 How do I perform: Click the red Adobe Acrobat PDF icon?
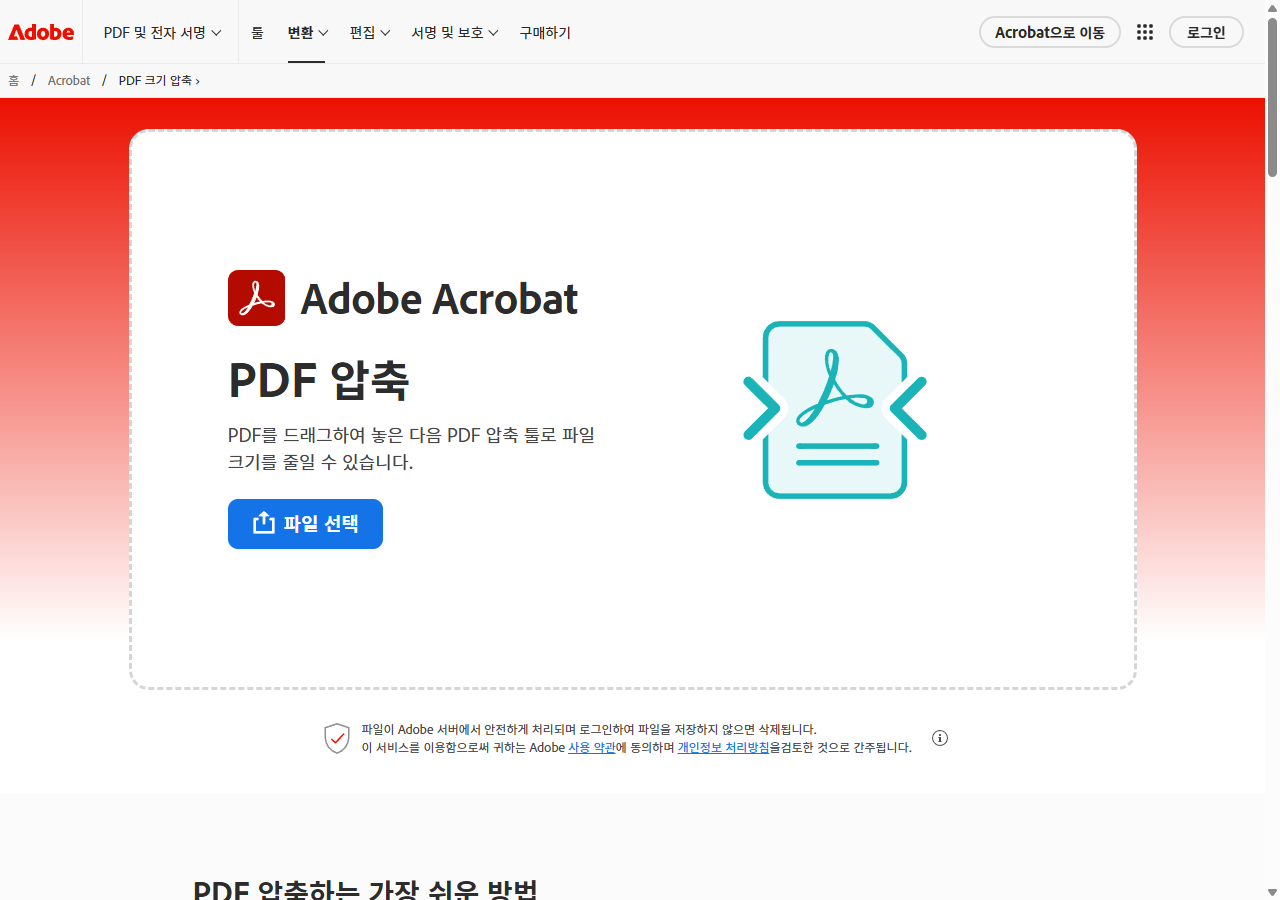coord(256,297)
